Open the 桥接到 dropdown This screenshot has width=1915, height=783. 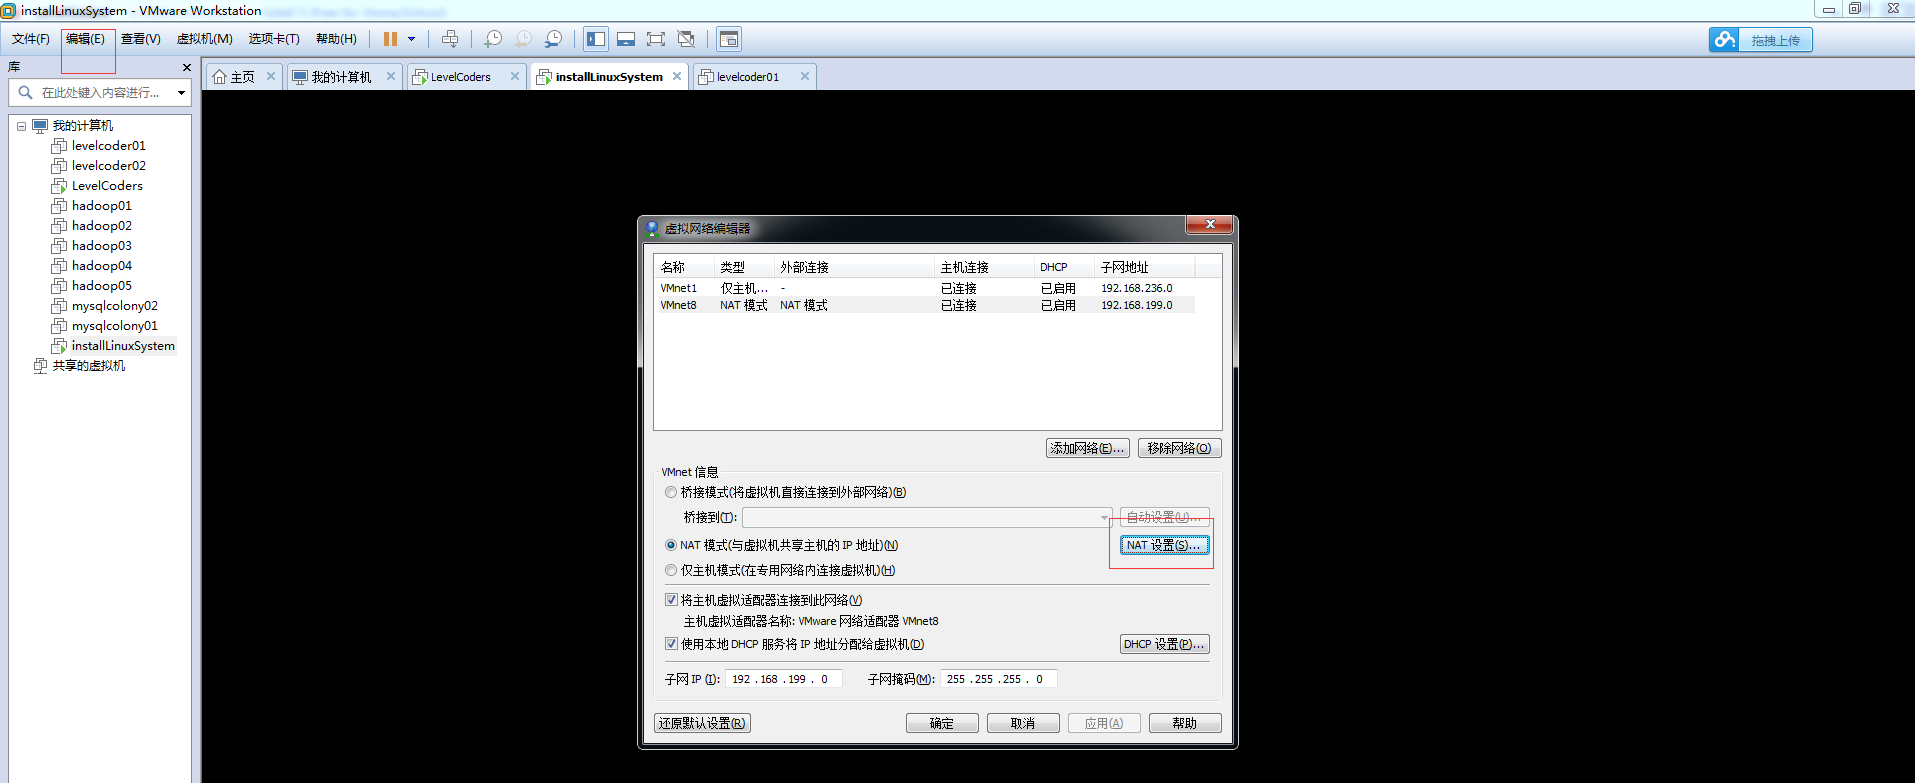coord(927,517)
